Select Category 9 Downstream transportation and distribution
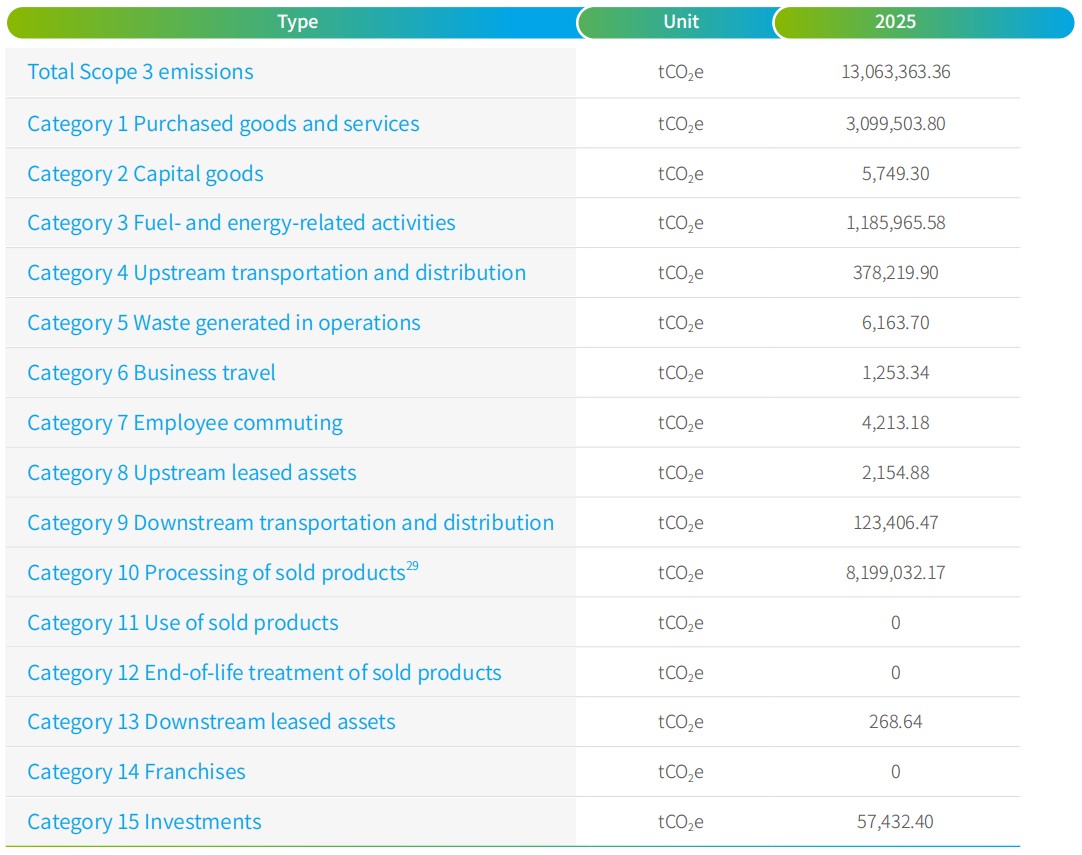1082x855 pixels. click(x=291, y=523)
